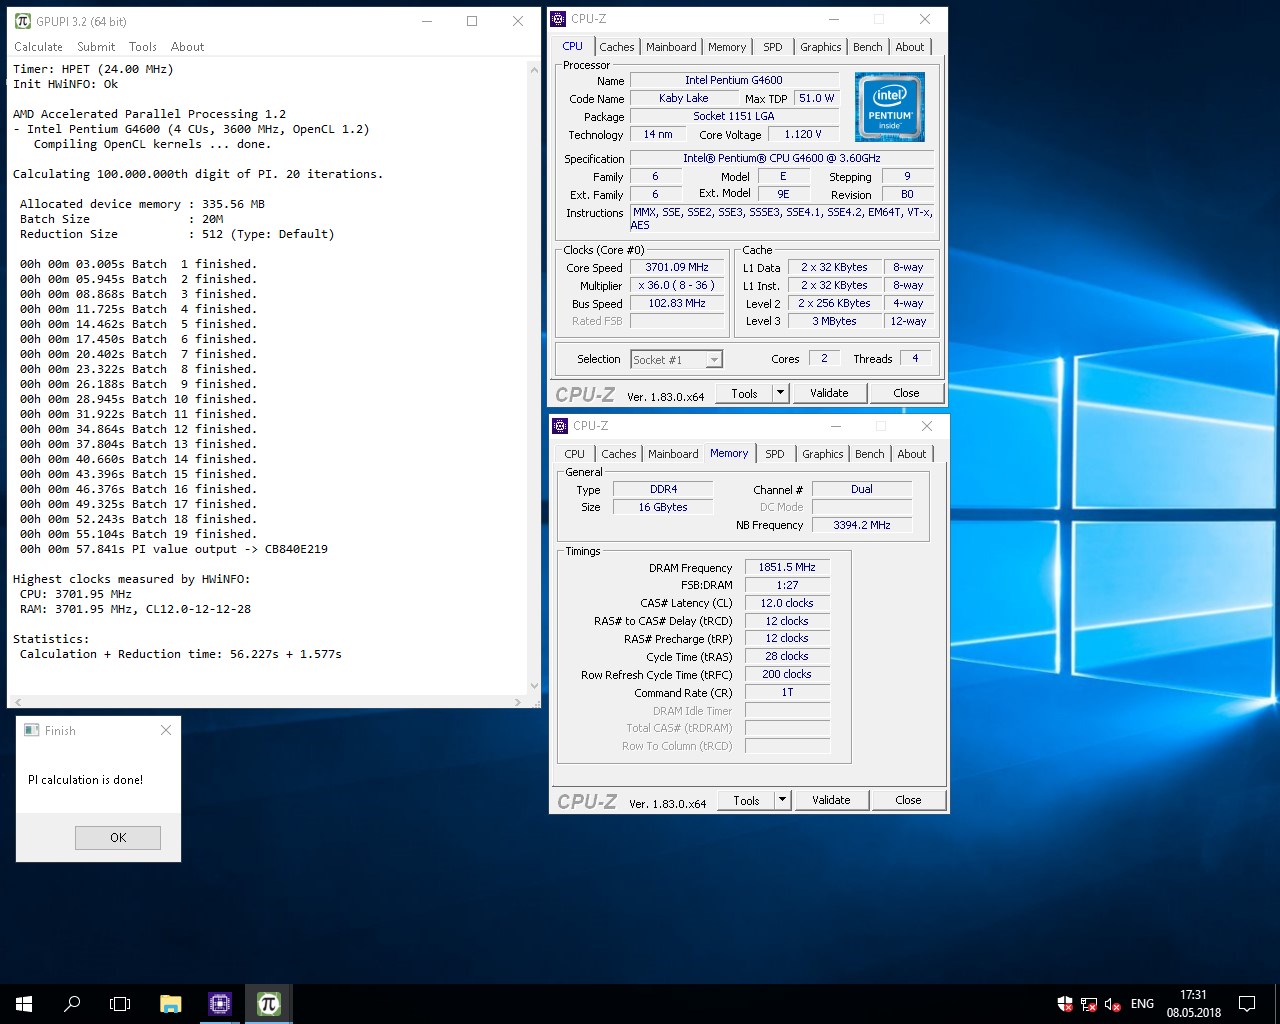Click the Finish dialog title icon
1280x1024 pixels.
click(32, 731)
